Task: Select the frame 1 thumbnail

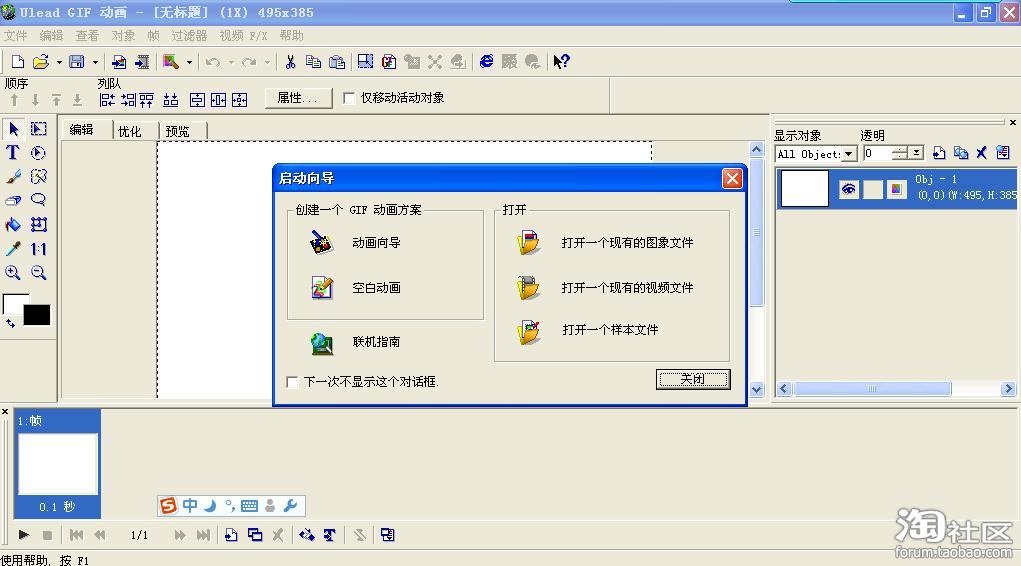Action: coord(58,464)
